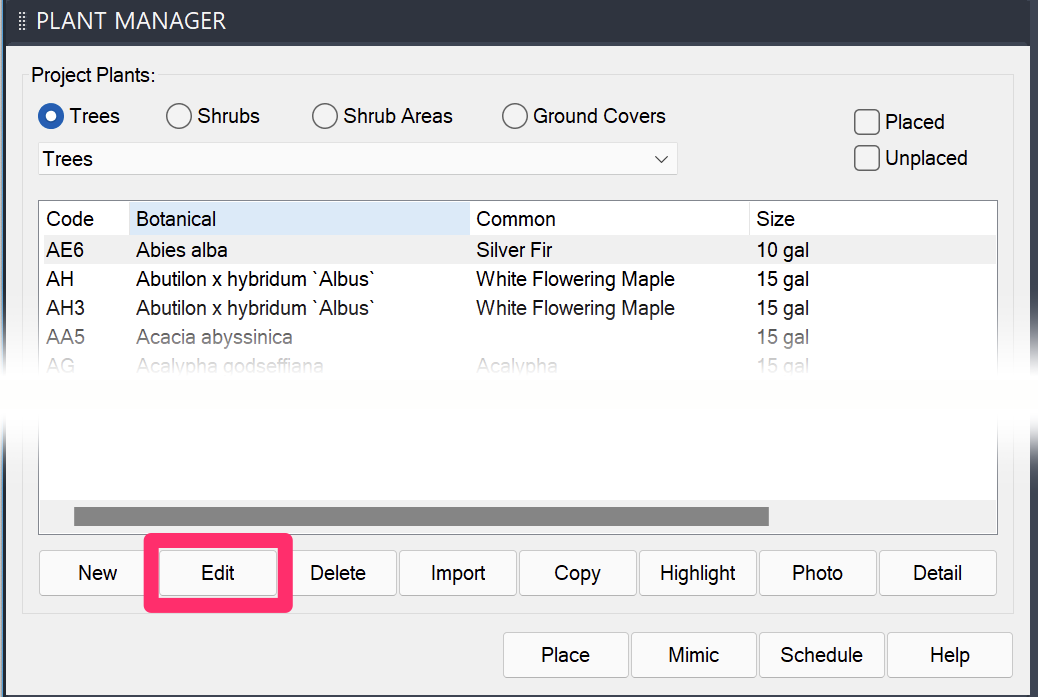Click the Place button
The height and width of the screenshot is (697, 1038).
click(565, 655)
